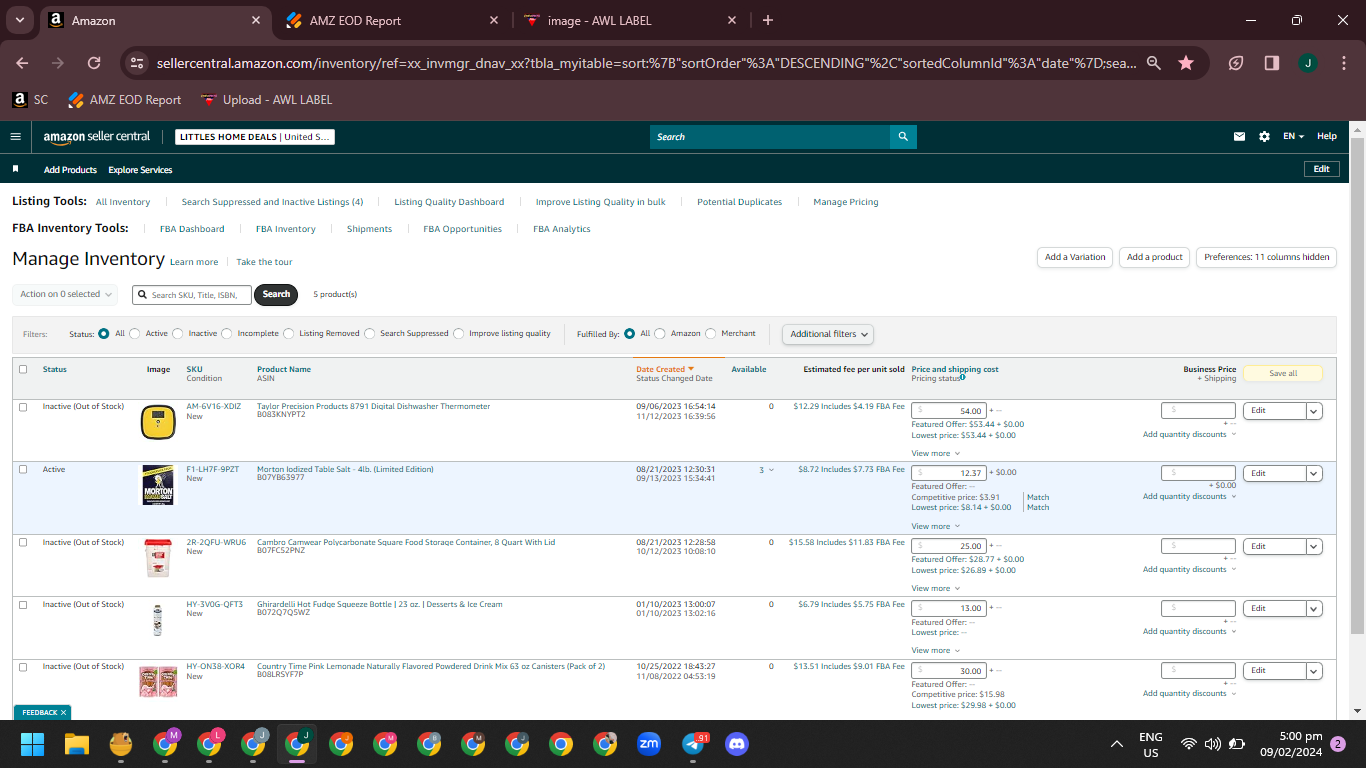Select Fulfilled By Amazon radio
Image resolution: width=1366 pixels, height=768 pixels.
tap(660, 334)
